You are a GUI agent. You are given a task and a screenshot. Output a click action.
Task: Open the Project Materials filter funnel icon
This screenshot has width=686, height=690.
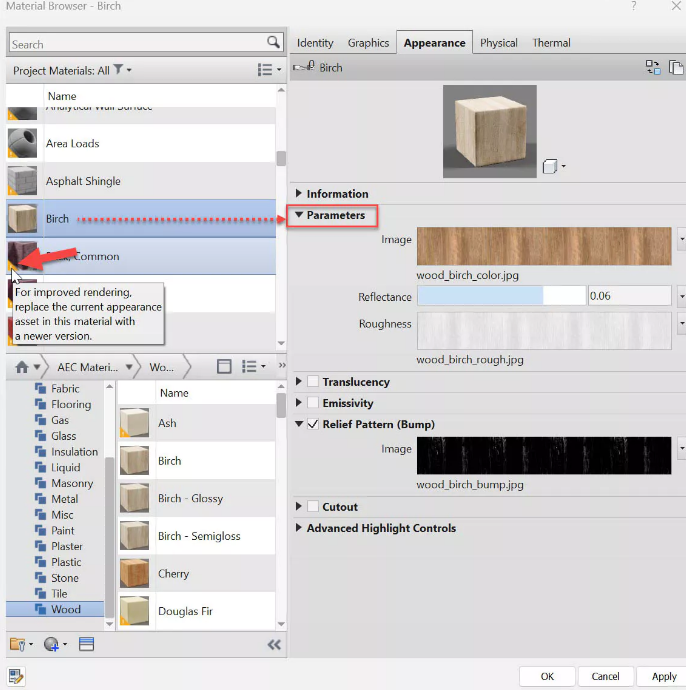pyautogui.click(x=118, y=70)
